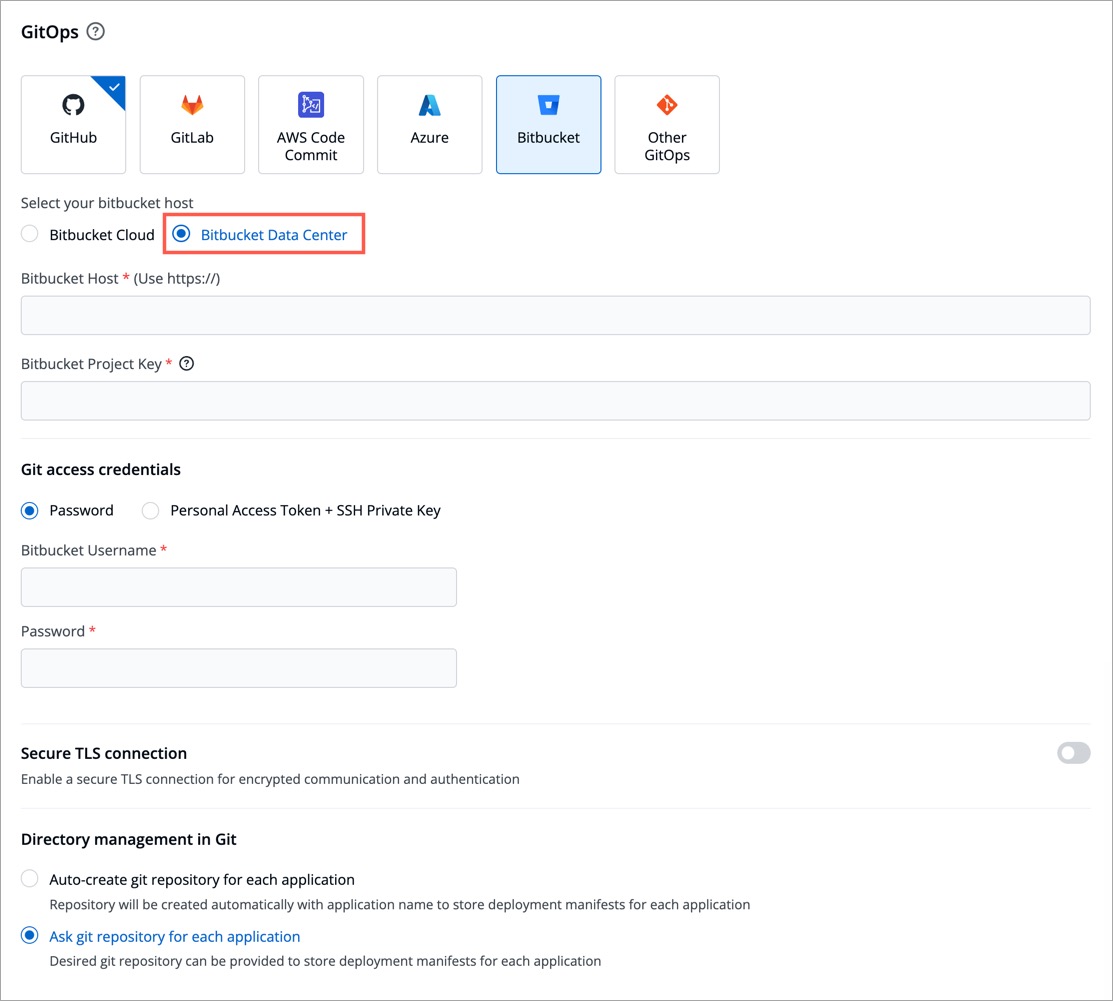Click the blue checkmark badge on GitHub card
The image size is (1113, 1001).
click(114, 87)
